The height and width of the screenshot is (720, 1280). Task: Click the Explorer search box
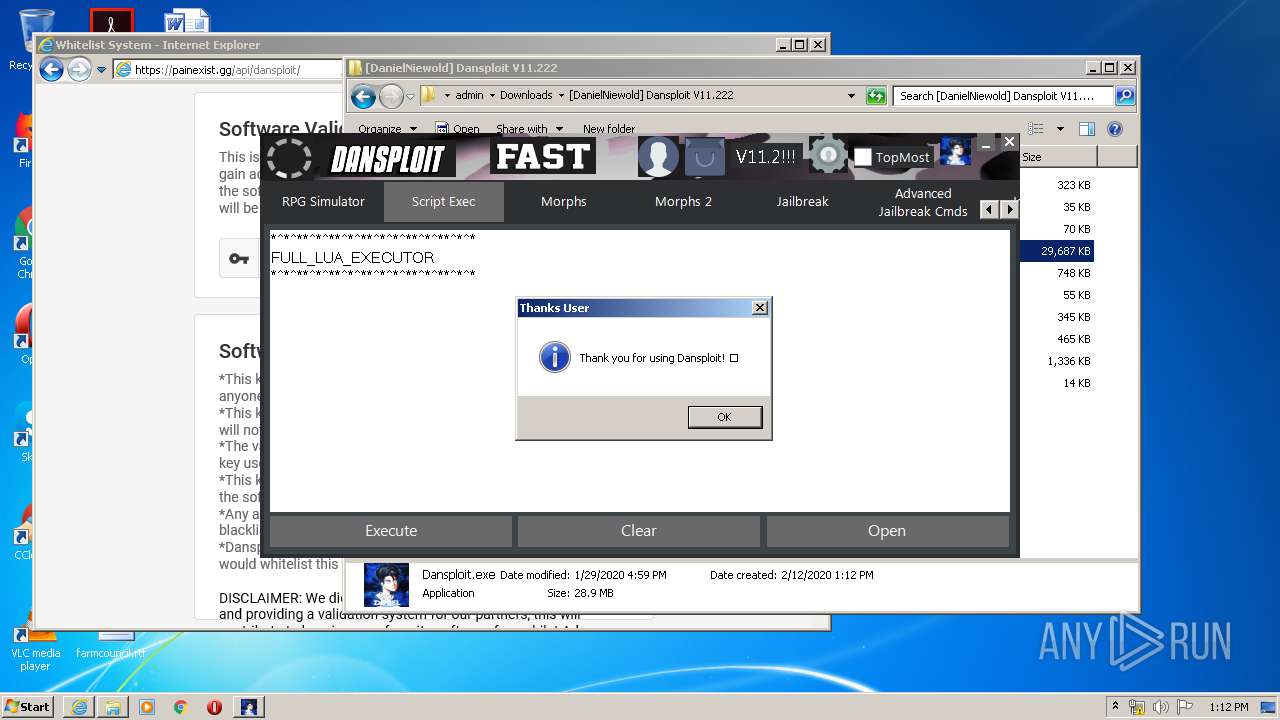tap(1003, 96)
